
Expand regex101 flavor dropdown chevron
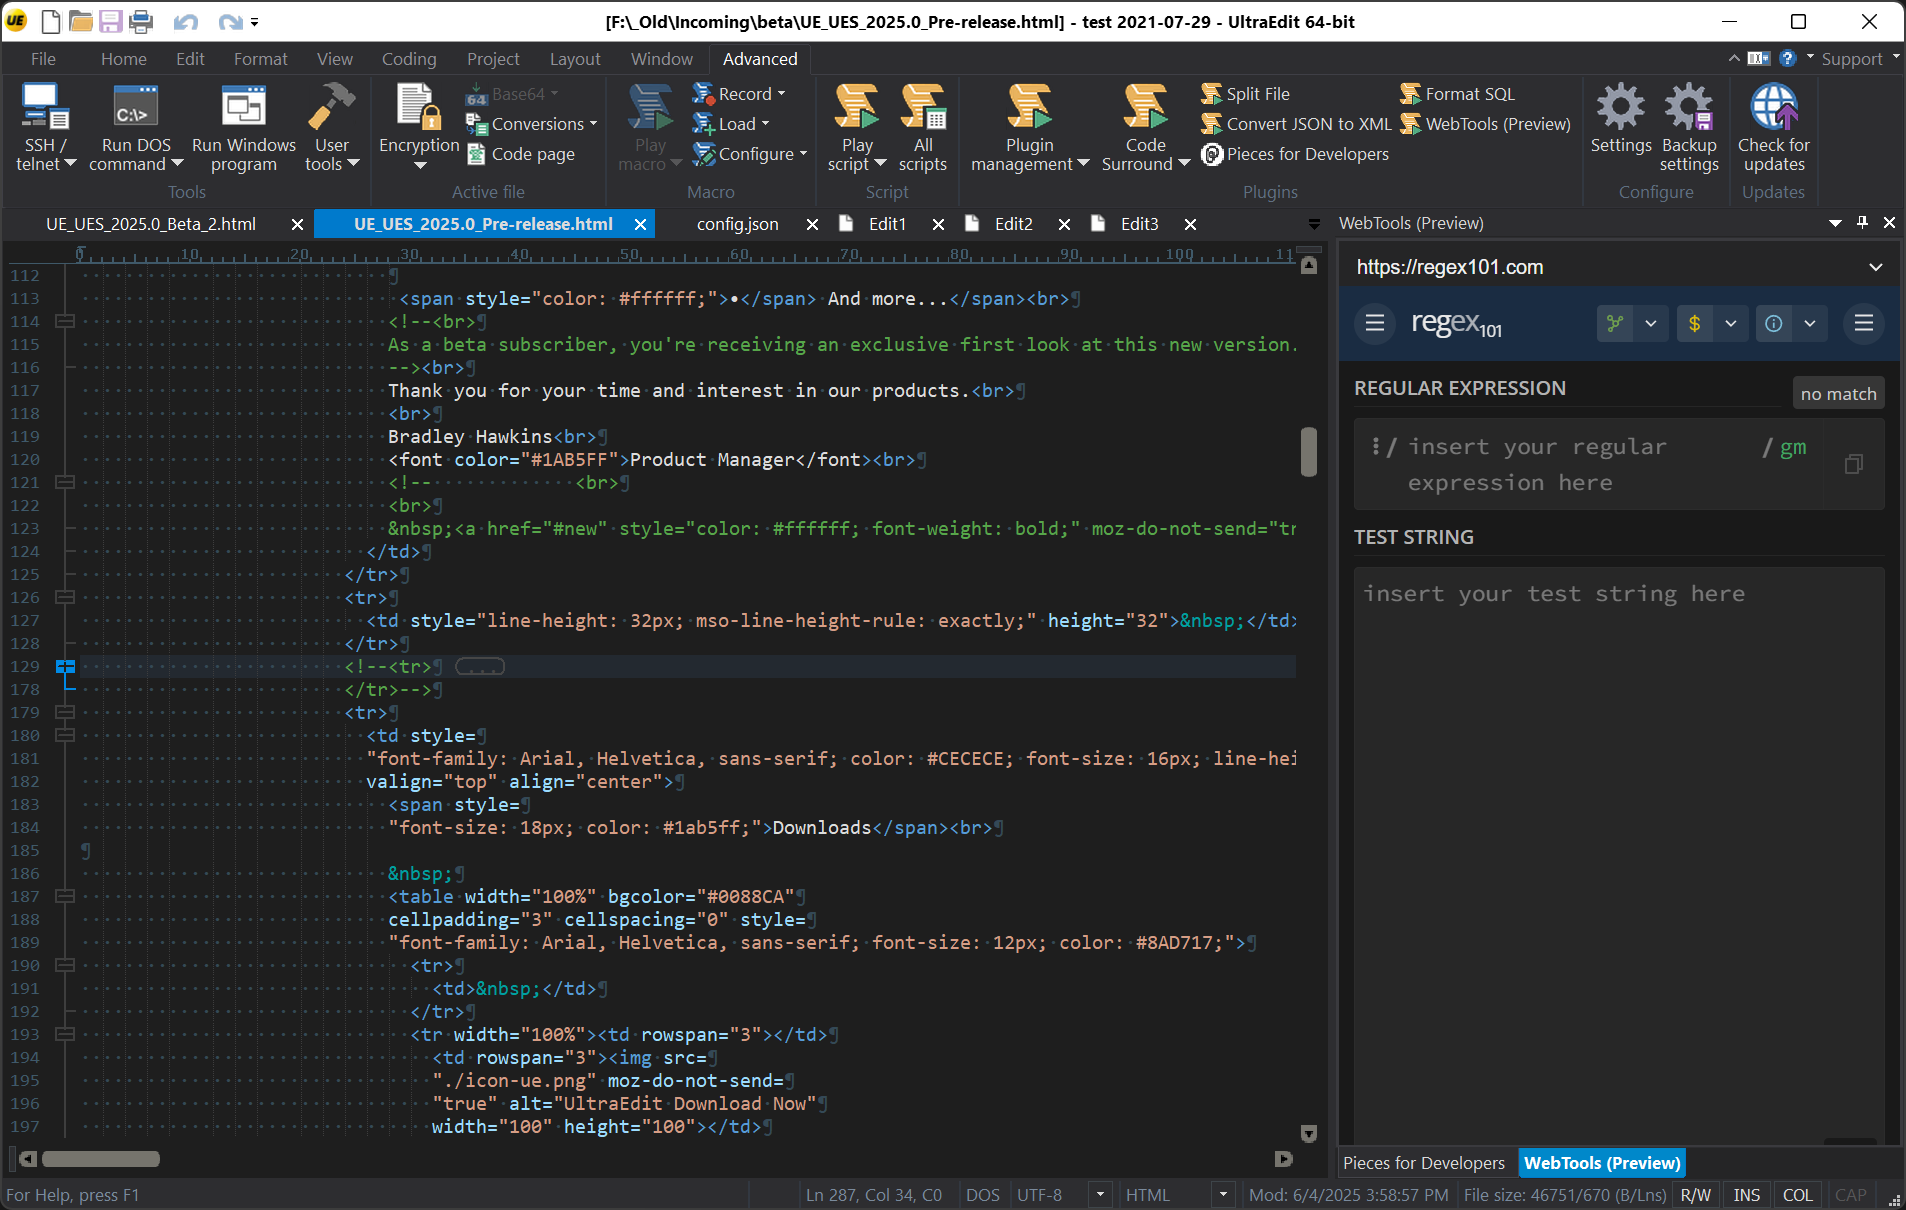point(1651,323)
